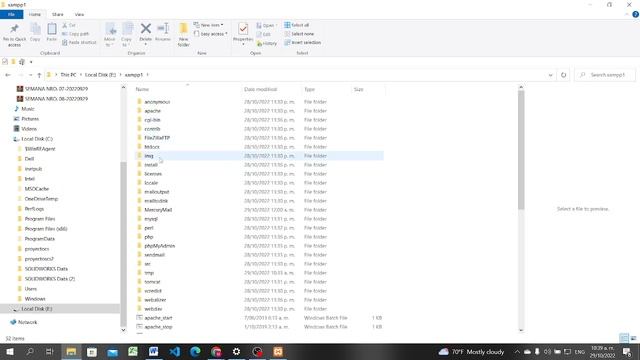Click the Copy to icon

(127, 29)
